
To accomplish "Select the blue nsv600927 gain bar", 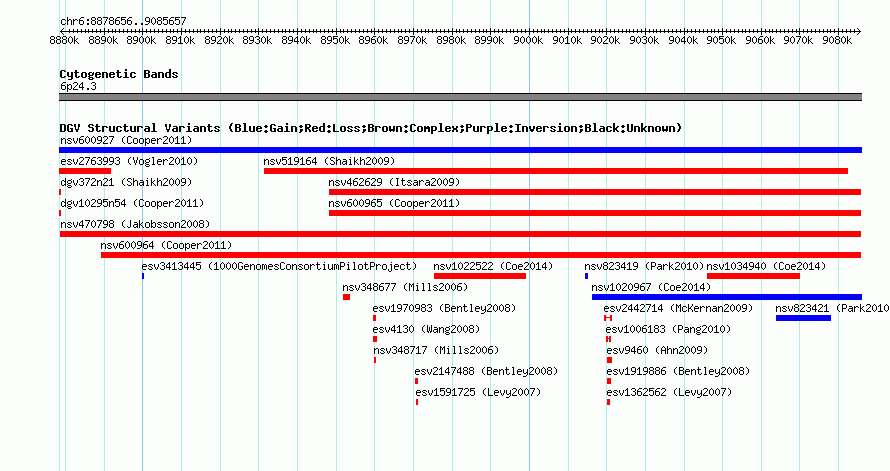I will tap(460, 150).
